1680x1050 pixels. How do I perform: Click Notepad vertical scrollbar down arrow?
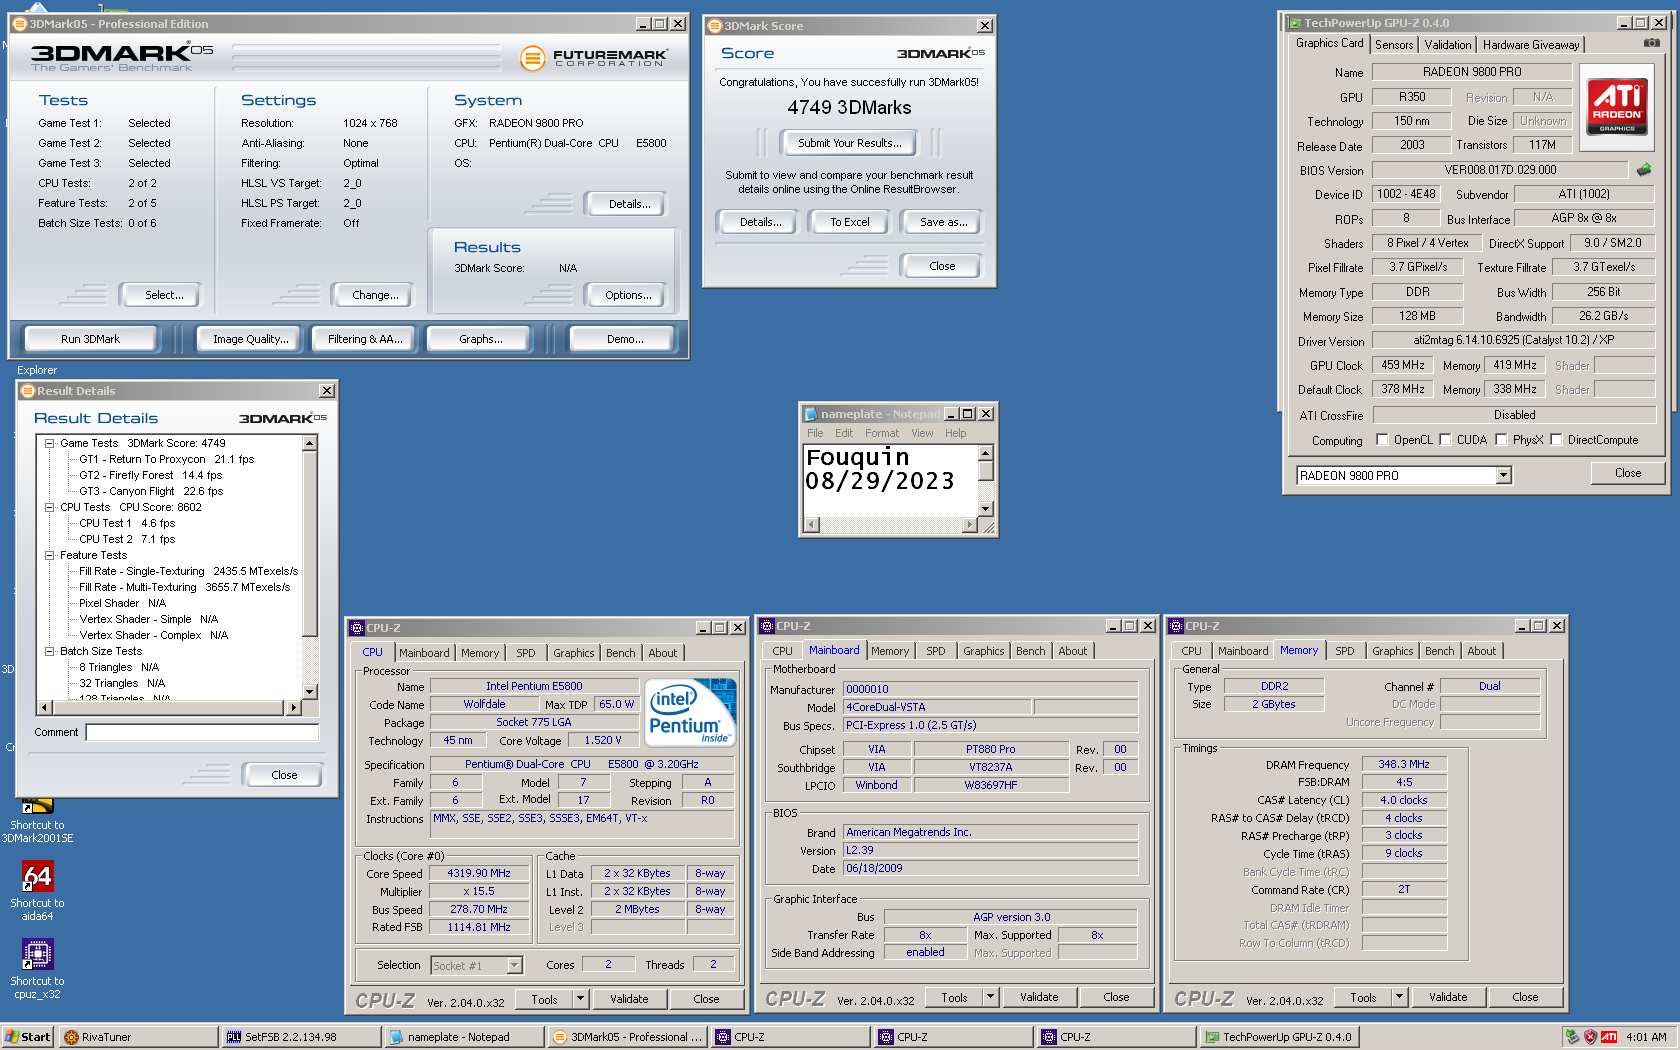click(x=986, y=509)
